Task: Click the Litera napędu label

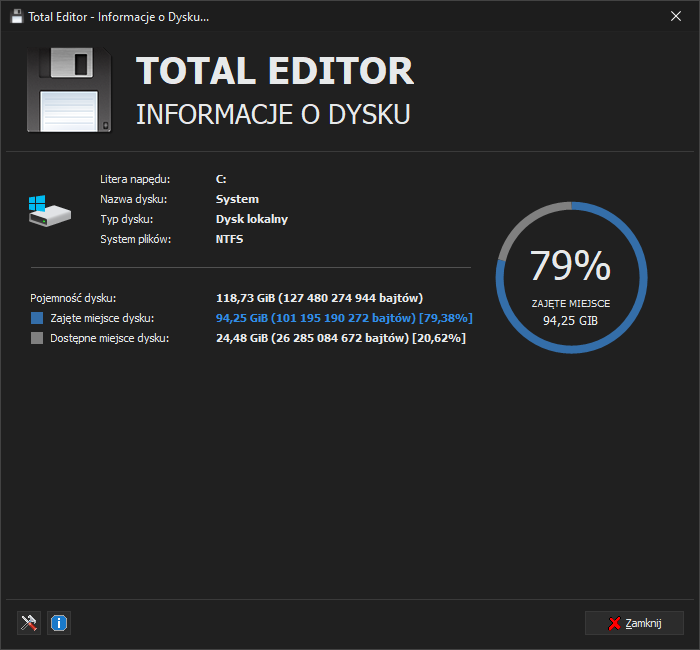Action: 135,179
